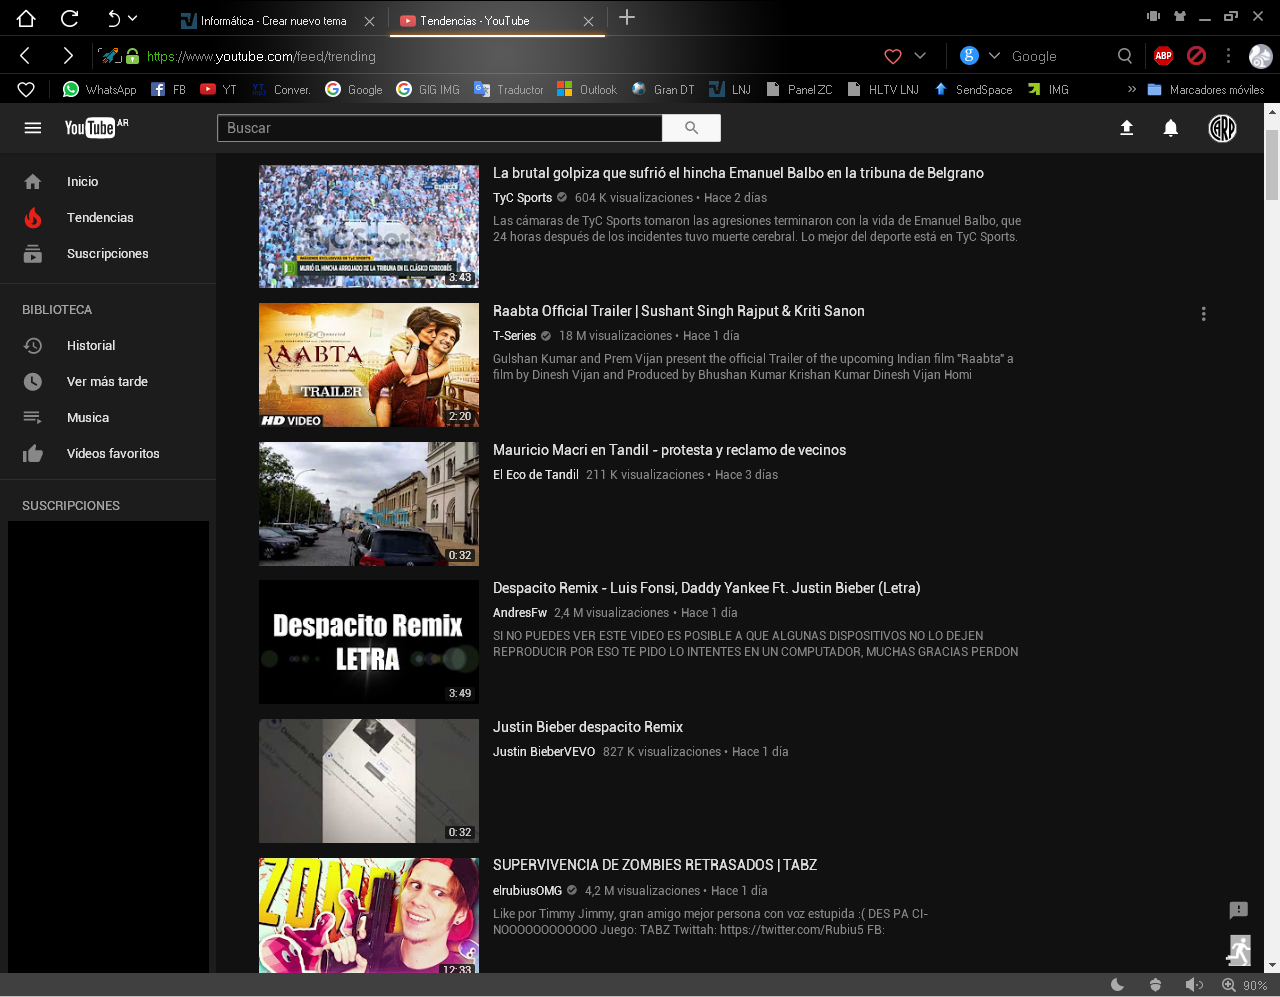Click the page vertical scrollbar

[x=1272, y=165]
